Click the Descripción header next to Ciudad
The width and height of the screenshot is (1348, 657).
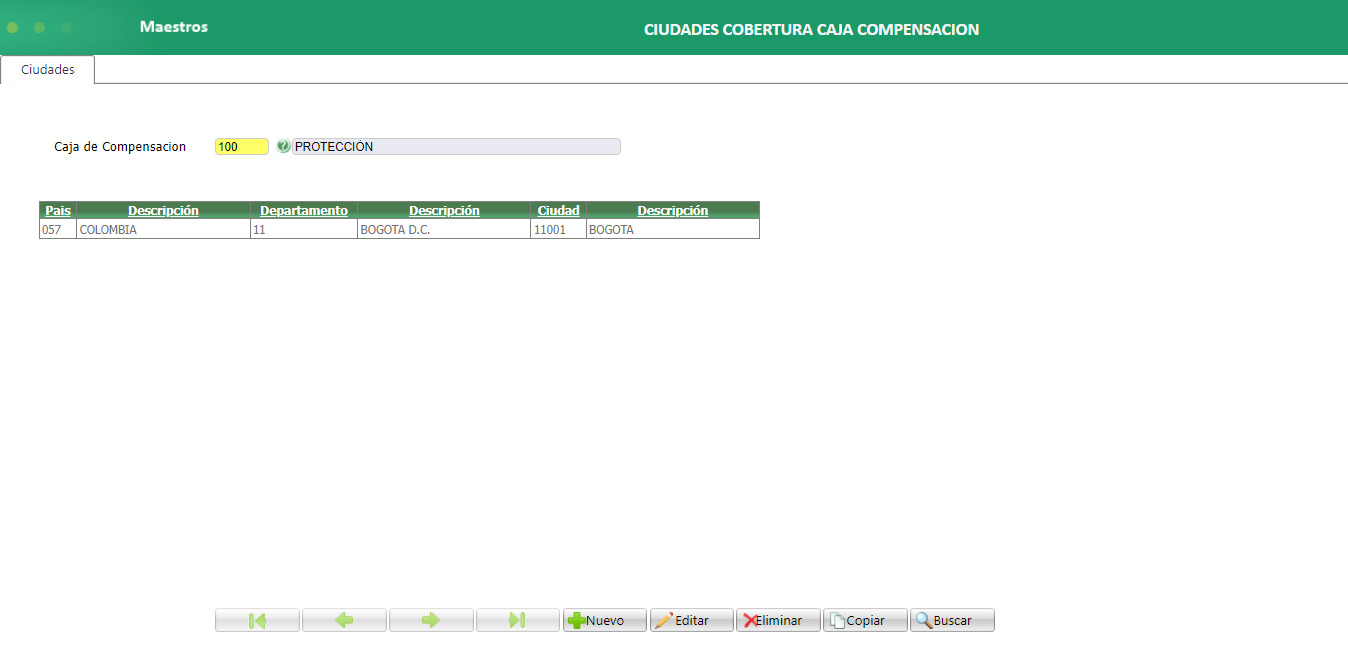pos(673,210)
